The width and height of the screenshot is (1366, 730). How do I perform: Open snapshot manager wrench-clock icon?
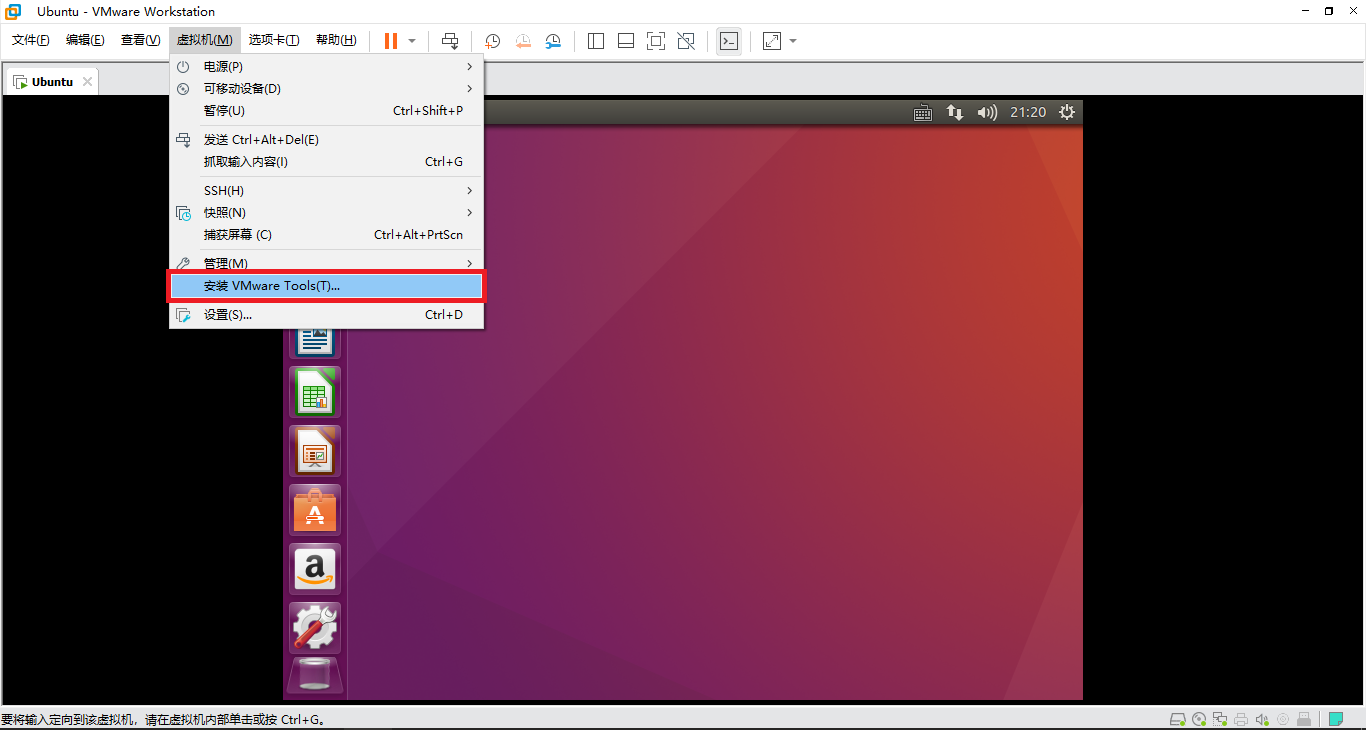pyautogui.click(x=553, y=41)
